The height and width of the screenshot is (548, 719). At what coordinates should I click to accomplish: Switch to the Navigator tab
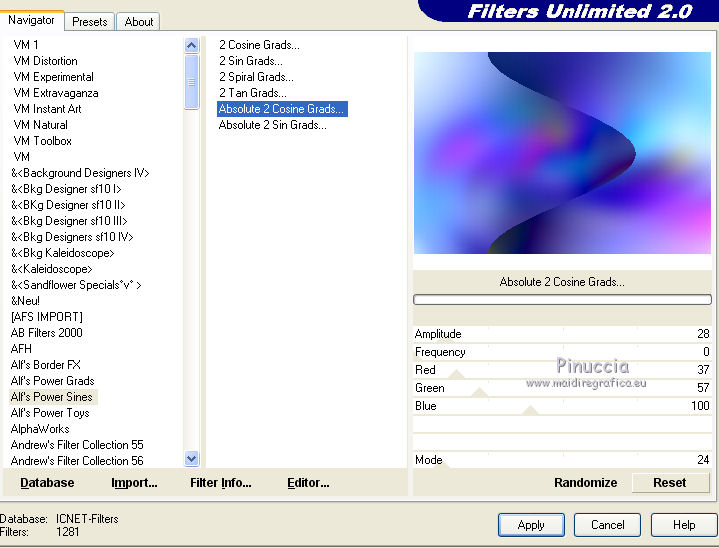[31, 21]
